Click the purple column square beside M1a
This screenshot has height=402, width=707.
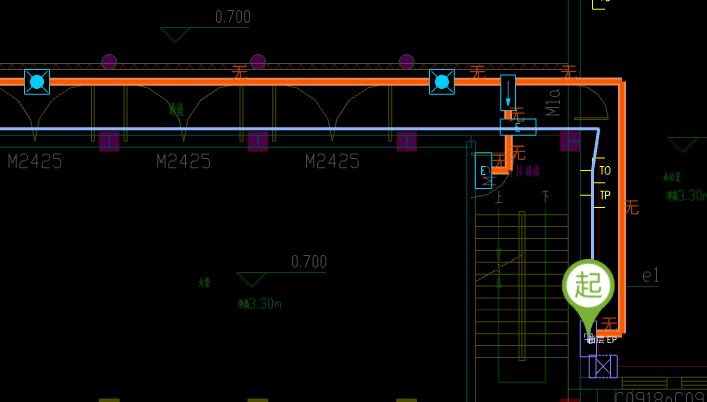pos(569,141)
